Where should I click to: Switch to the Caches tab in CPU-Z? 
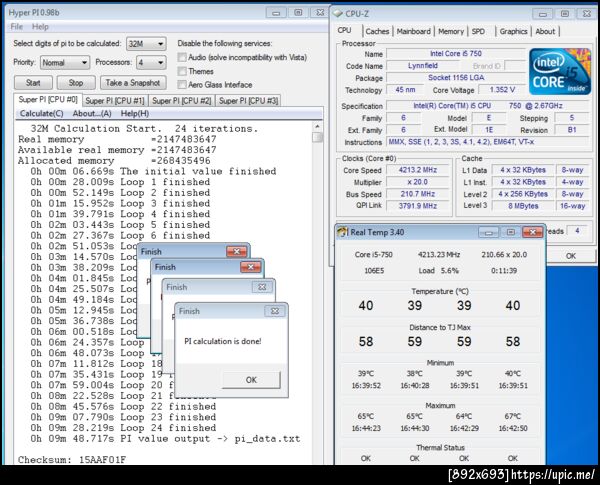(377, 31)
